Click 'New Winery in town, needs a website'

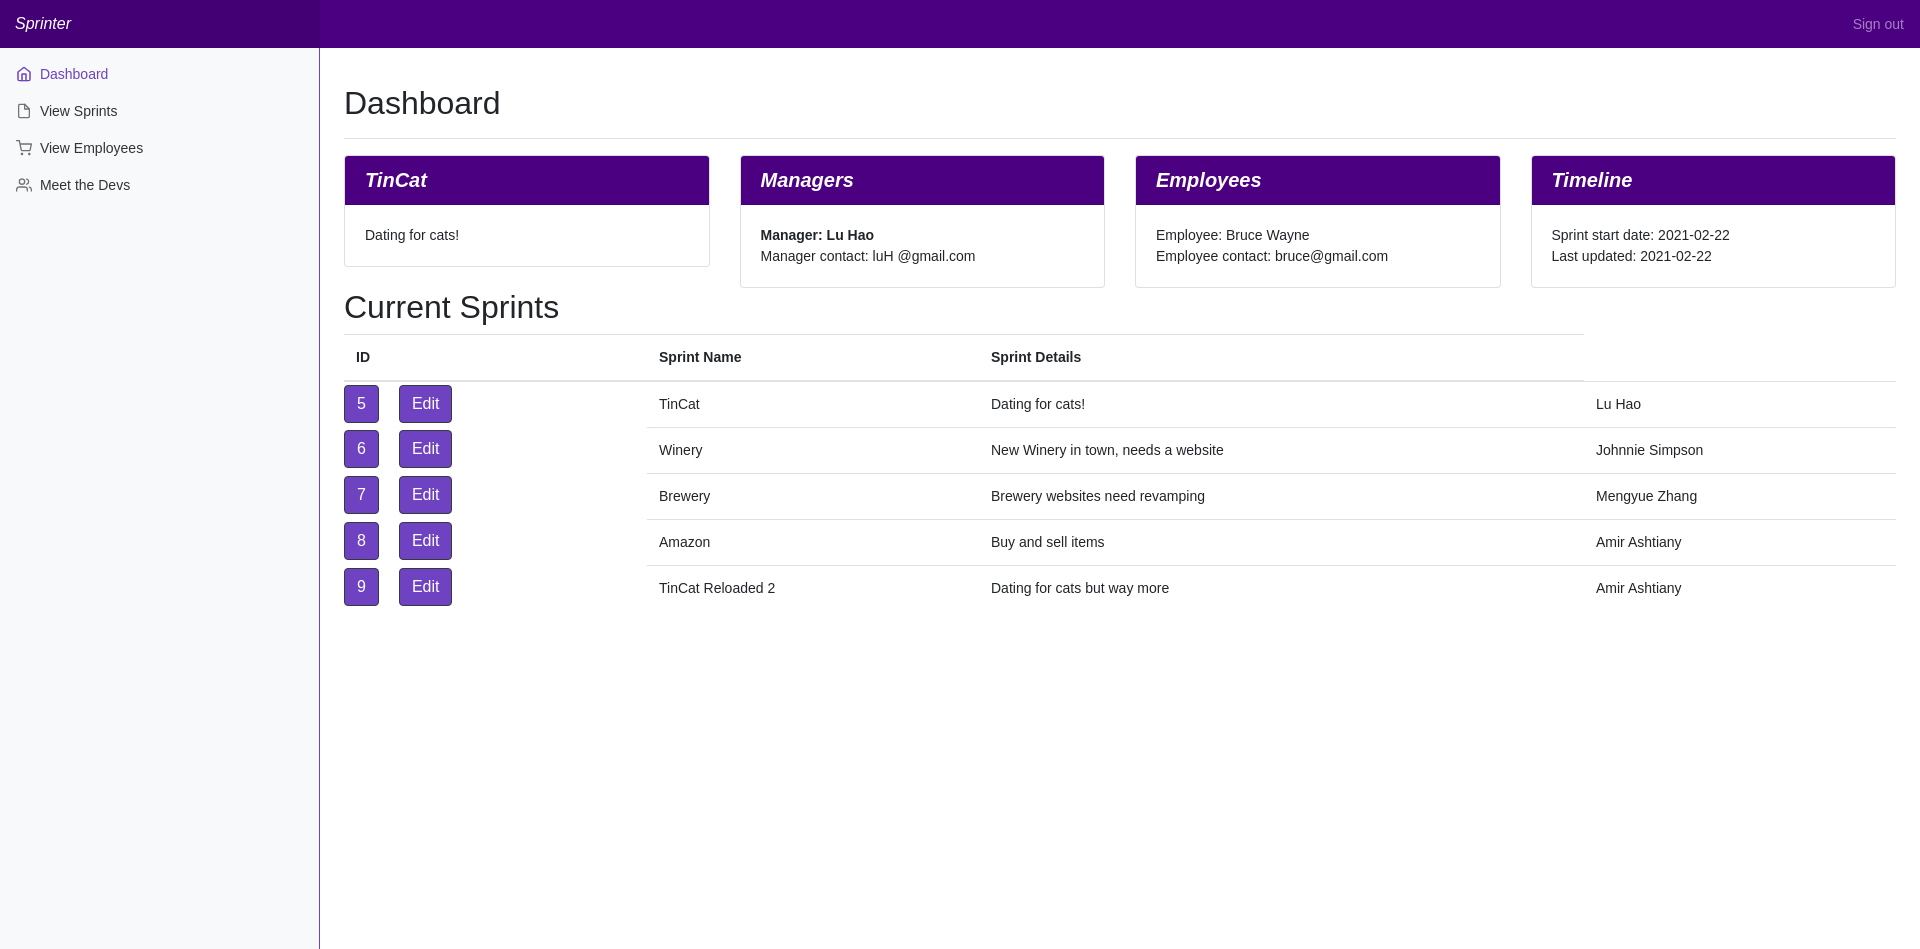click(1107, 450)
